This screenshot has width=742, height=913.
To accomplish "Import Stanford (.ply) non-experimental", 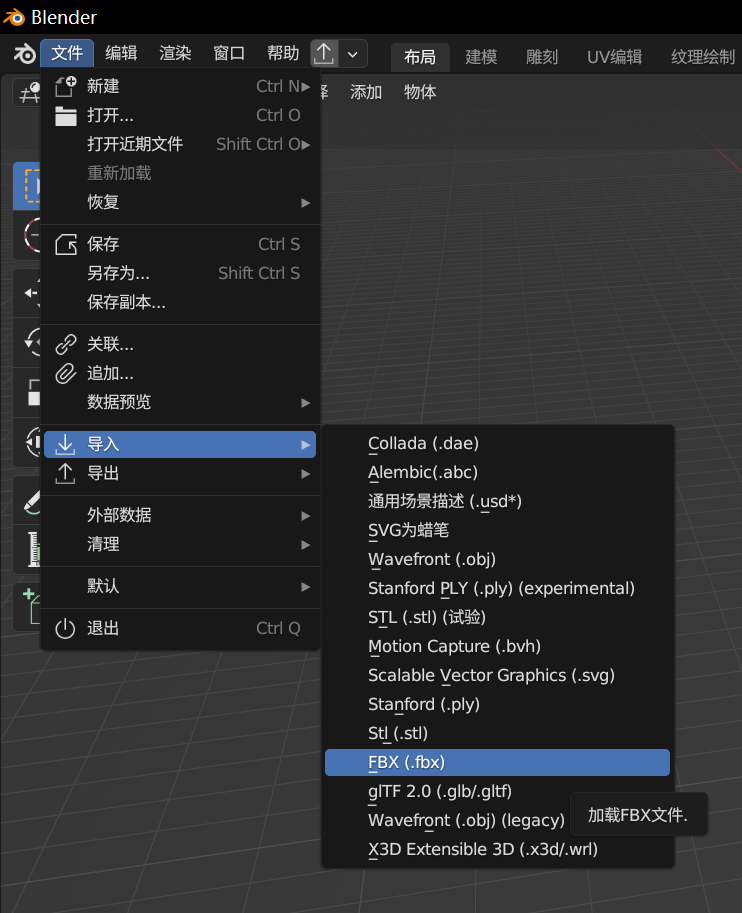I will point(497,705).
